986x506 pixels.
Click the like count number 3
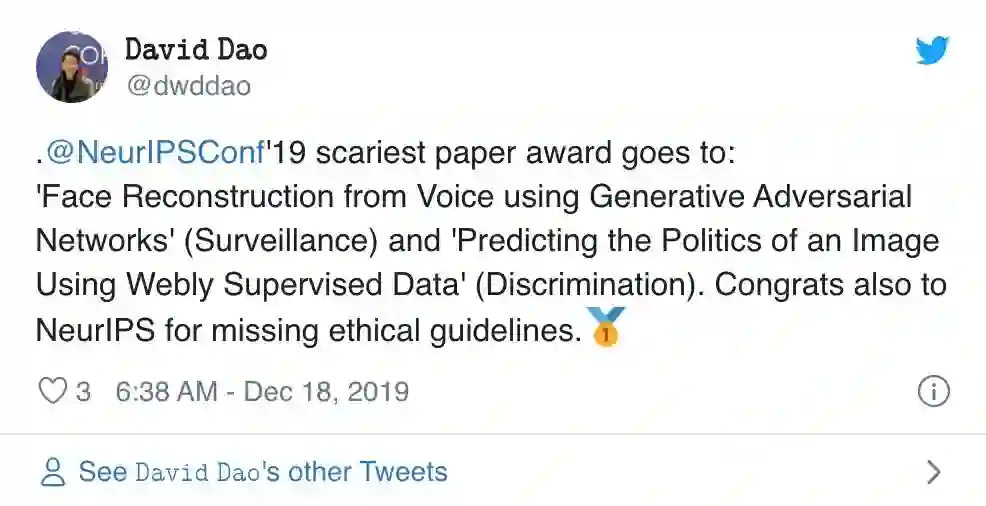click(83, 390)
